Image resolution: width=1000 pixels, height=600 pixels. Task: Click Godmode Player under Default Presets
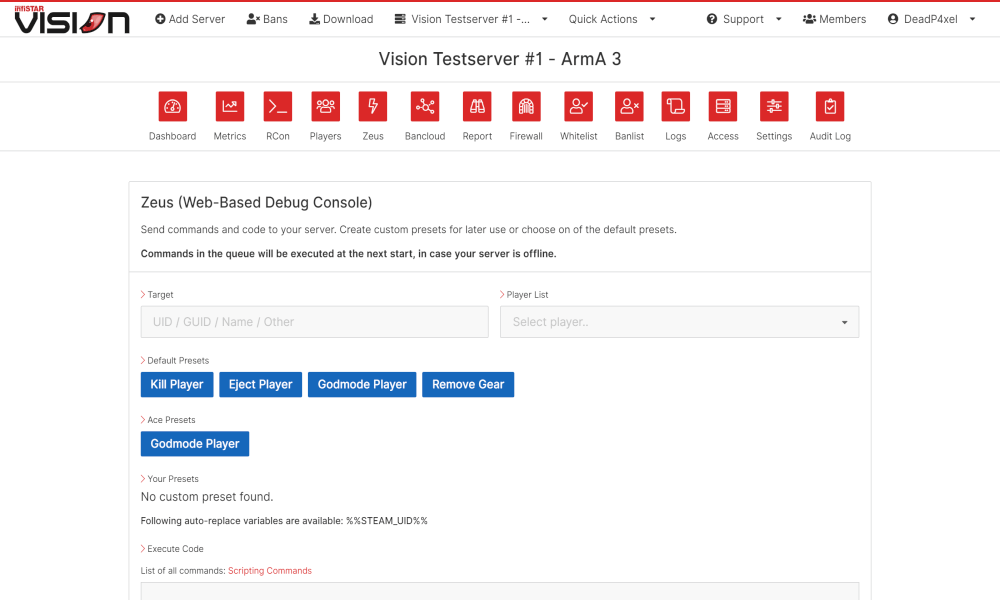click(x=362, y=384)
